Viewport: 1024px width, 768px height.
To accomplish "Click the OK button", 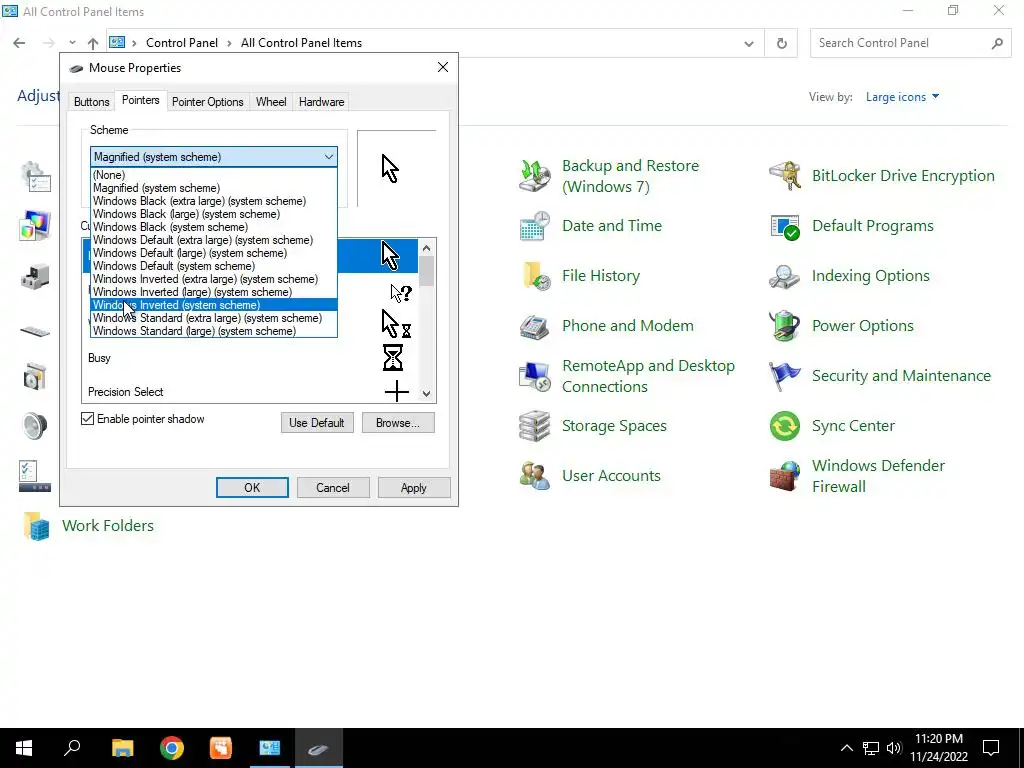I will [x=252, y=488].
